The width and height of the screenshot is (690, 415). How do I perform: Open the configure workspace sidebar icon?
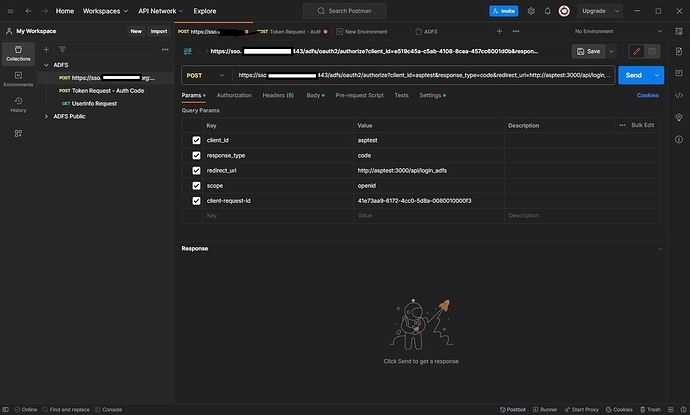[18, 133]
